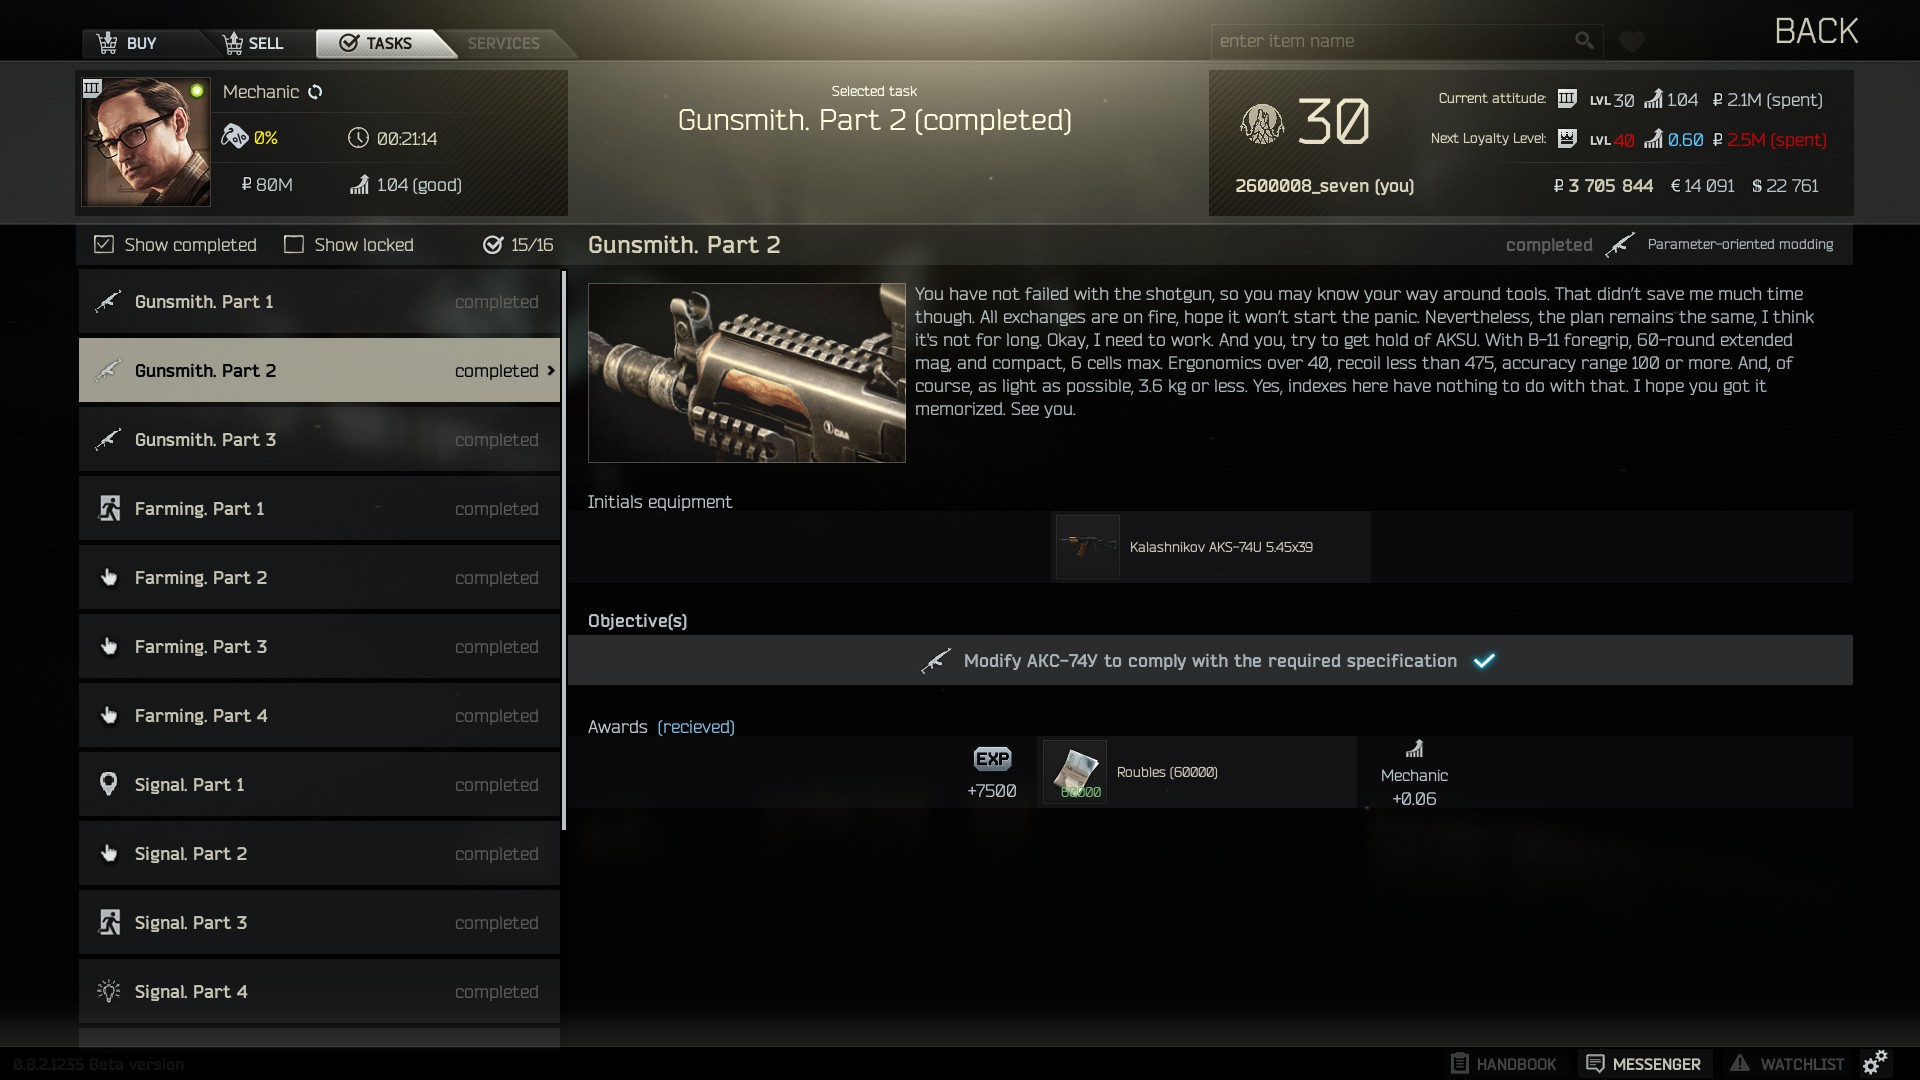Click the Kalashnikov AKS-74U item icon
Image resolution: width=1920 pixels, height=1080 pixels.
click(x=1087, y=547)
